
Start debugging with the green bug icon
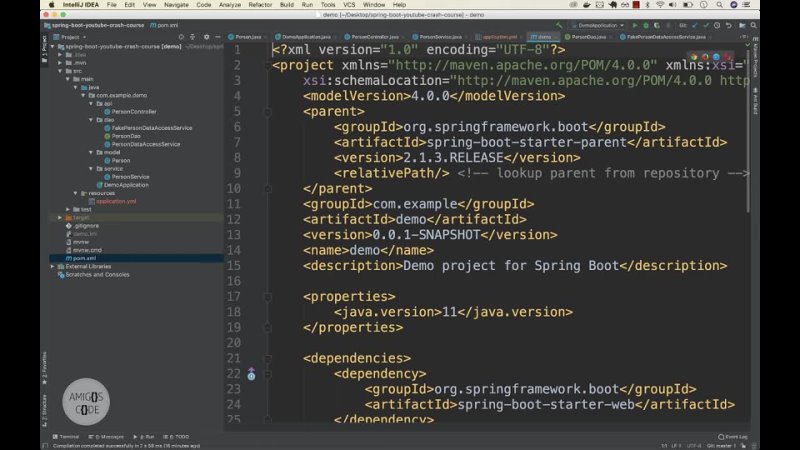[646, 25]
